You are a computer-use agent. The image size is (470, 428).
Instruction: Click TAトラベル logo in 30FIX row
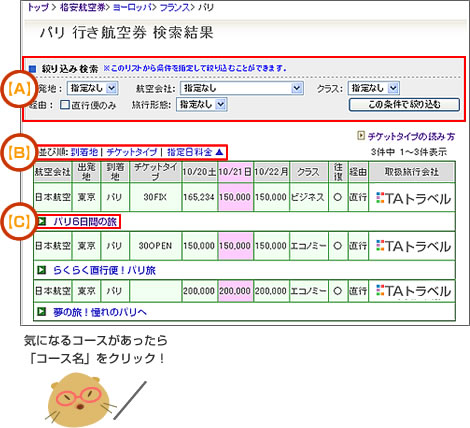[x=413, y=198]
